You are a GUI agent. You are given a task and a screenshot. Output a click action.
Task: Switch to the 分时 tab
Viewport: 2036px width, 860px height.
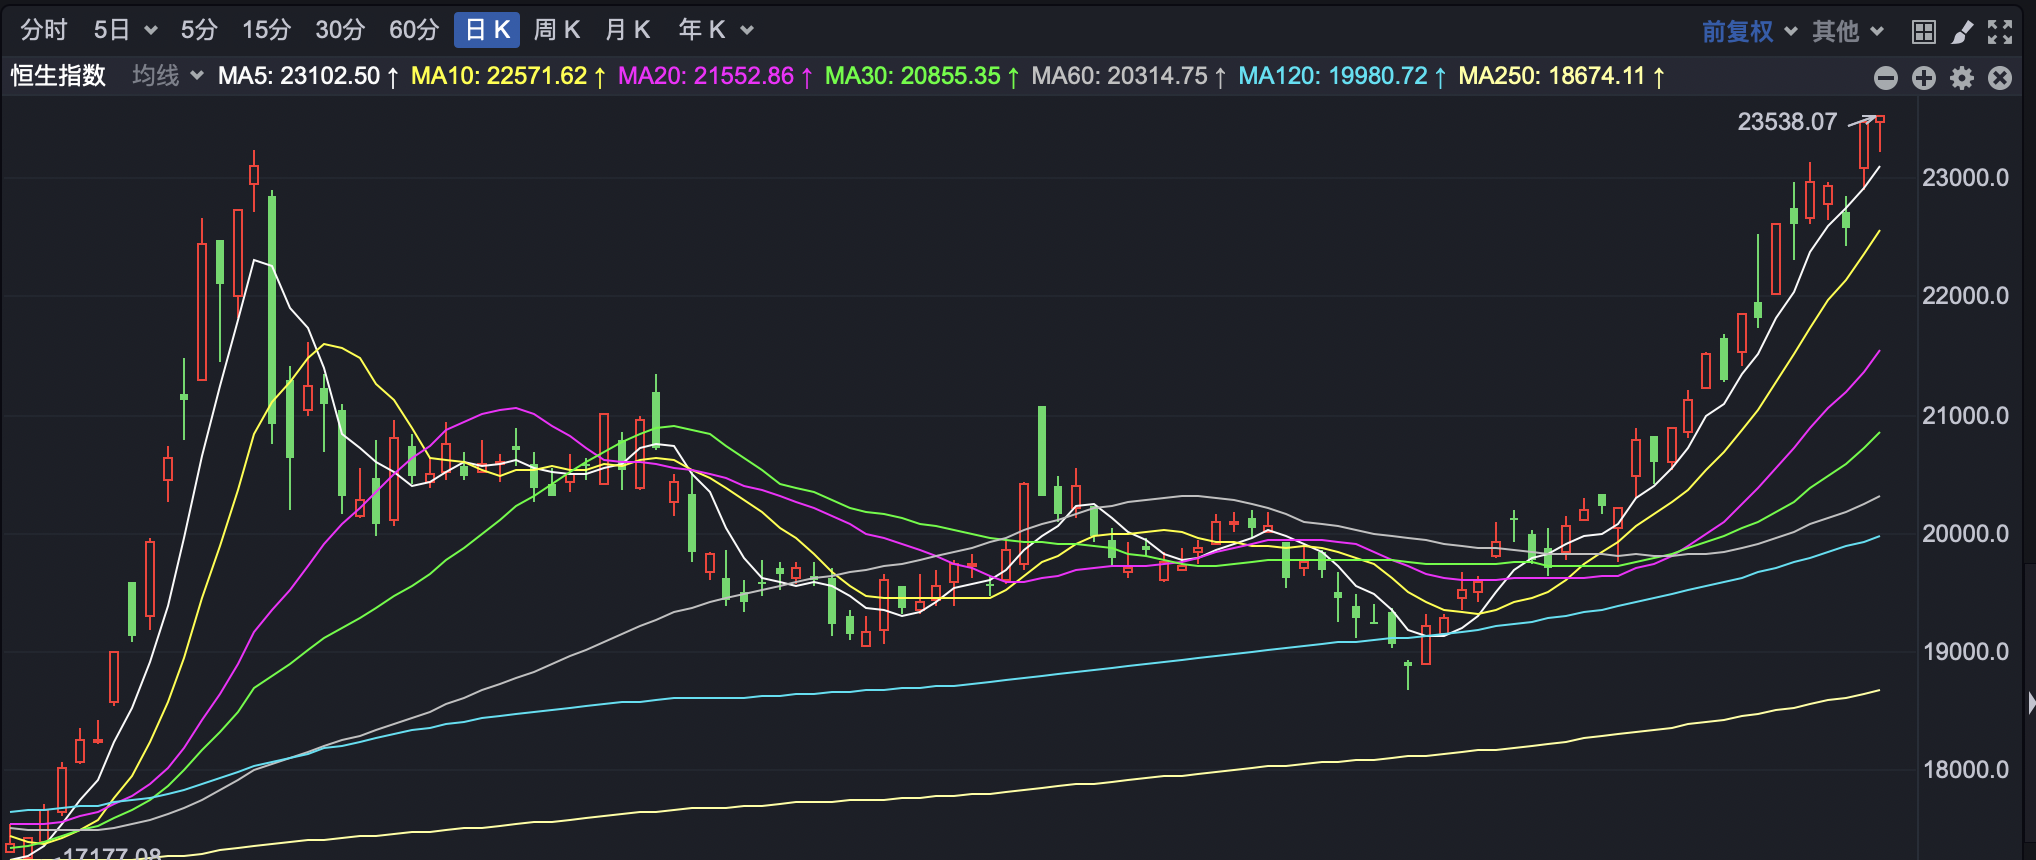point(44,30)
